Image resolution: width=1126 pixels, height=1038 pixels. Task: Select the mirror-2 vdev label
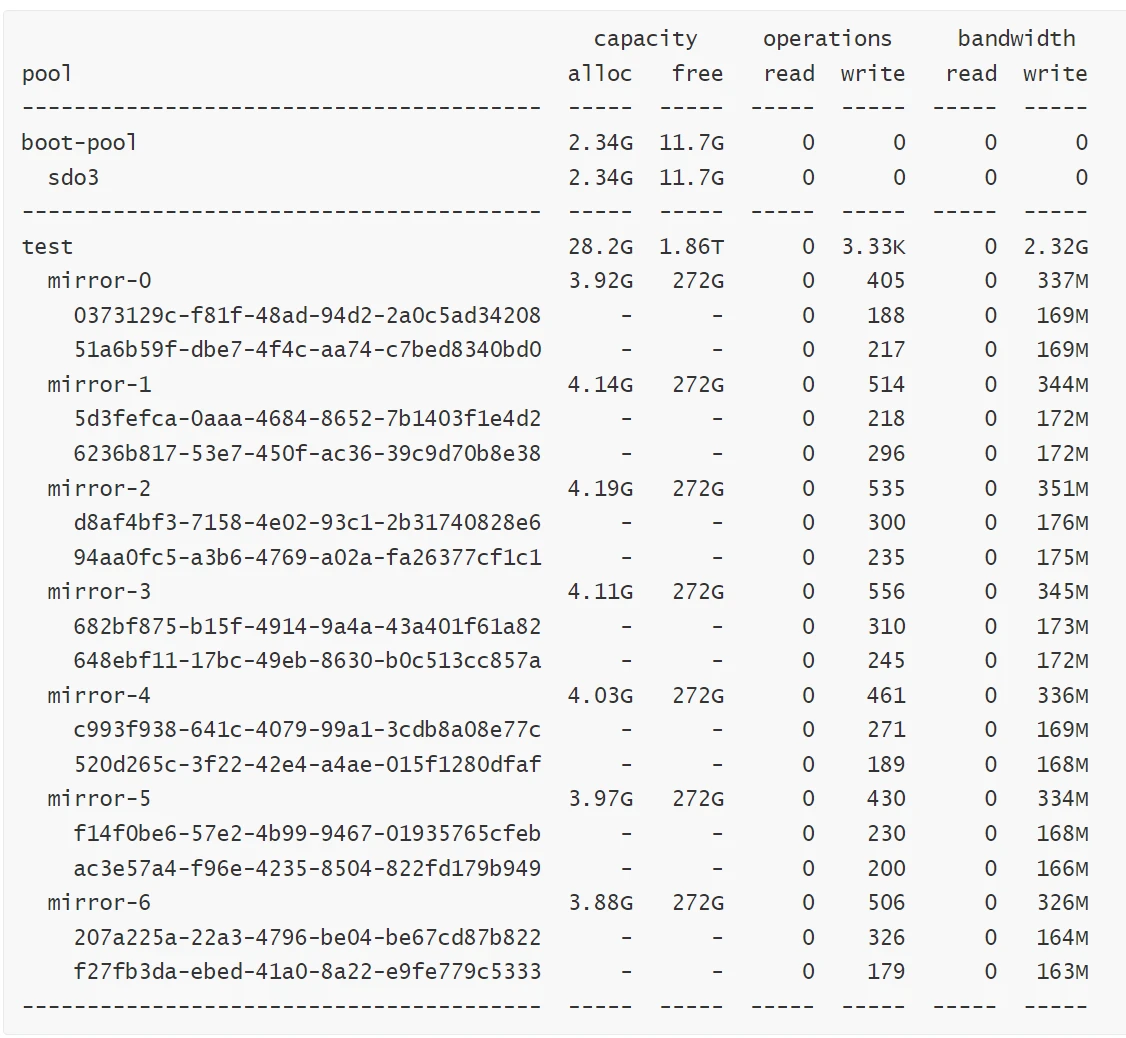(x=99, y=489)
